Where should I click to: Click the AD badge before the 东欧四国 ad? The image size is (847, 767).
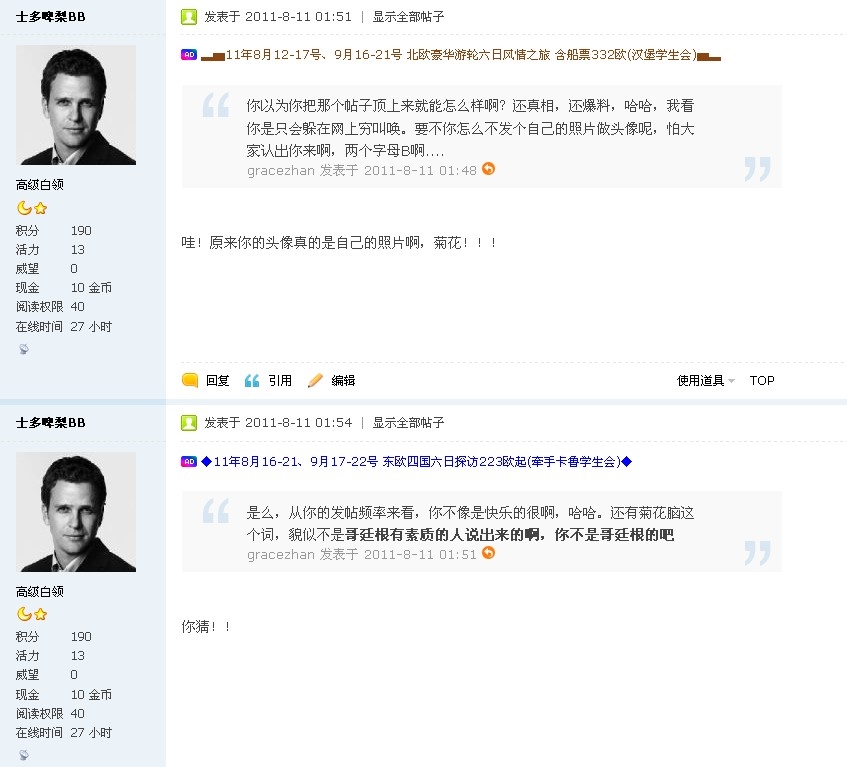[x=189, y=461]
